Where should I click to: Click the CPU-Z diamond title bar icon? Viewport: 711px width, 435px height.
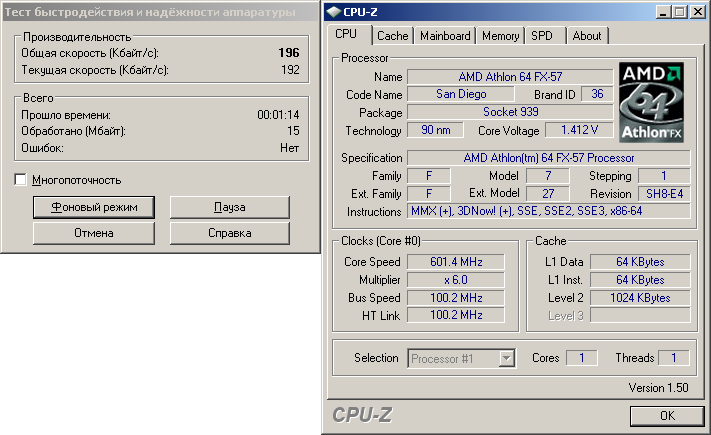click(x=333, y=12)
